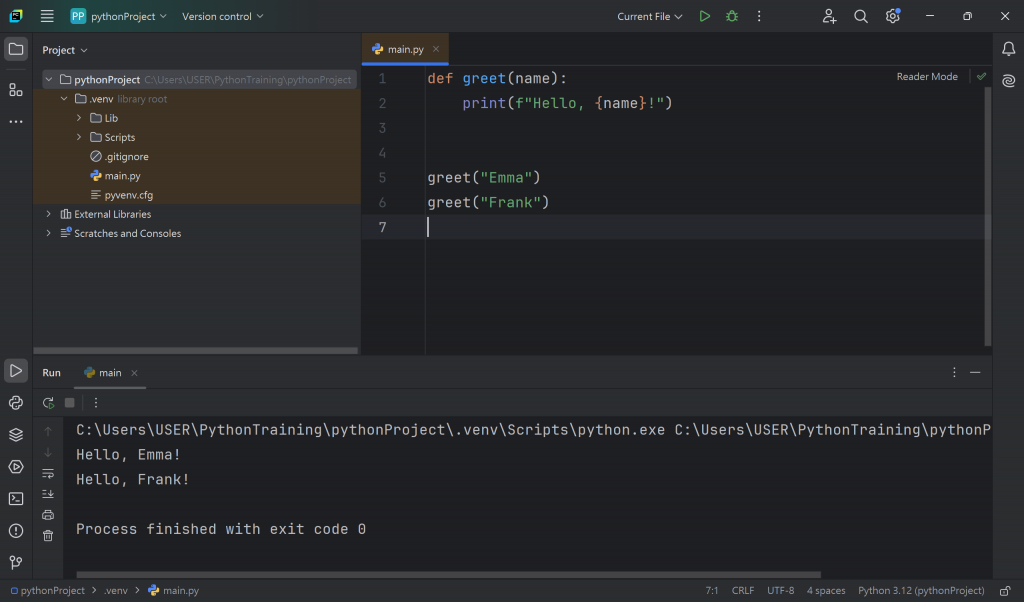Screen dimensions: 1024x602
Task: Open the Python Packages tool window
Action: 16,435
